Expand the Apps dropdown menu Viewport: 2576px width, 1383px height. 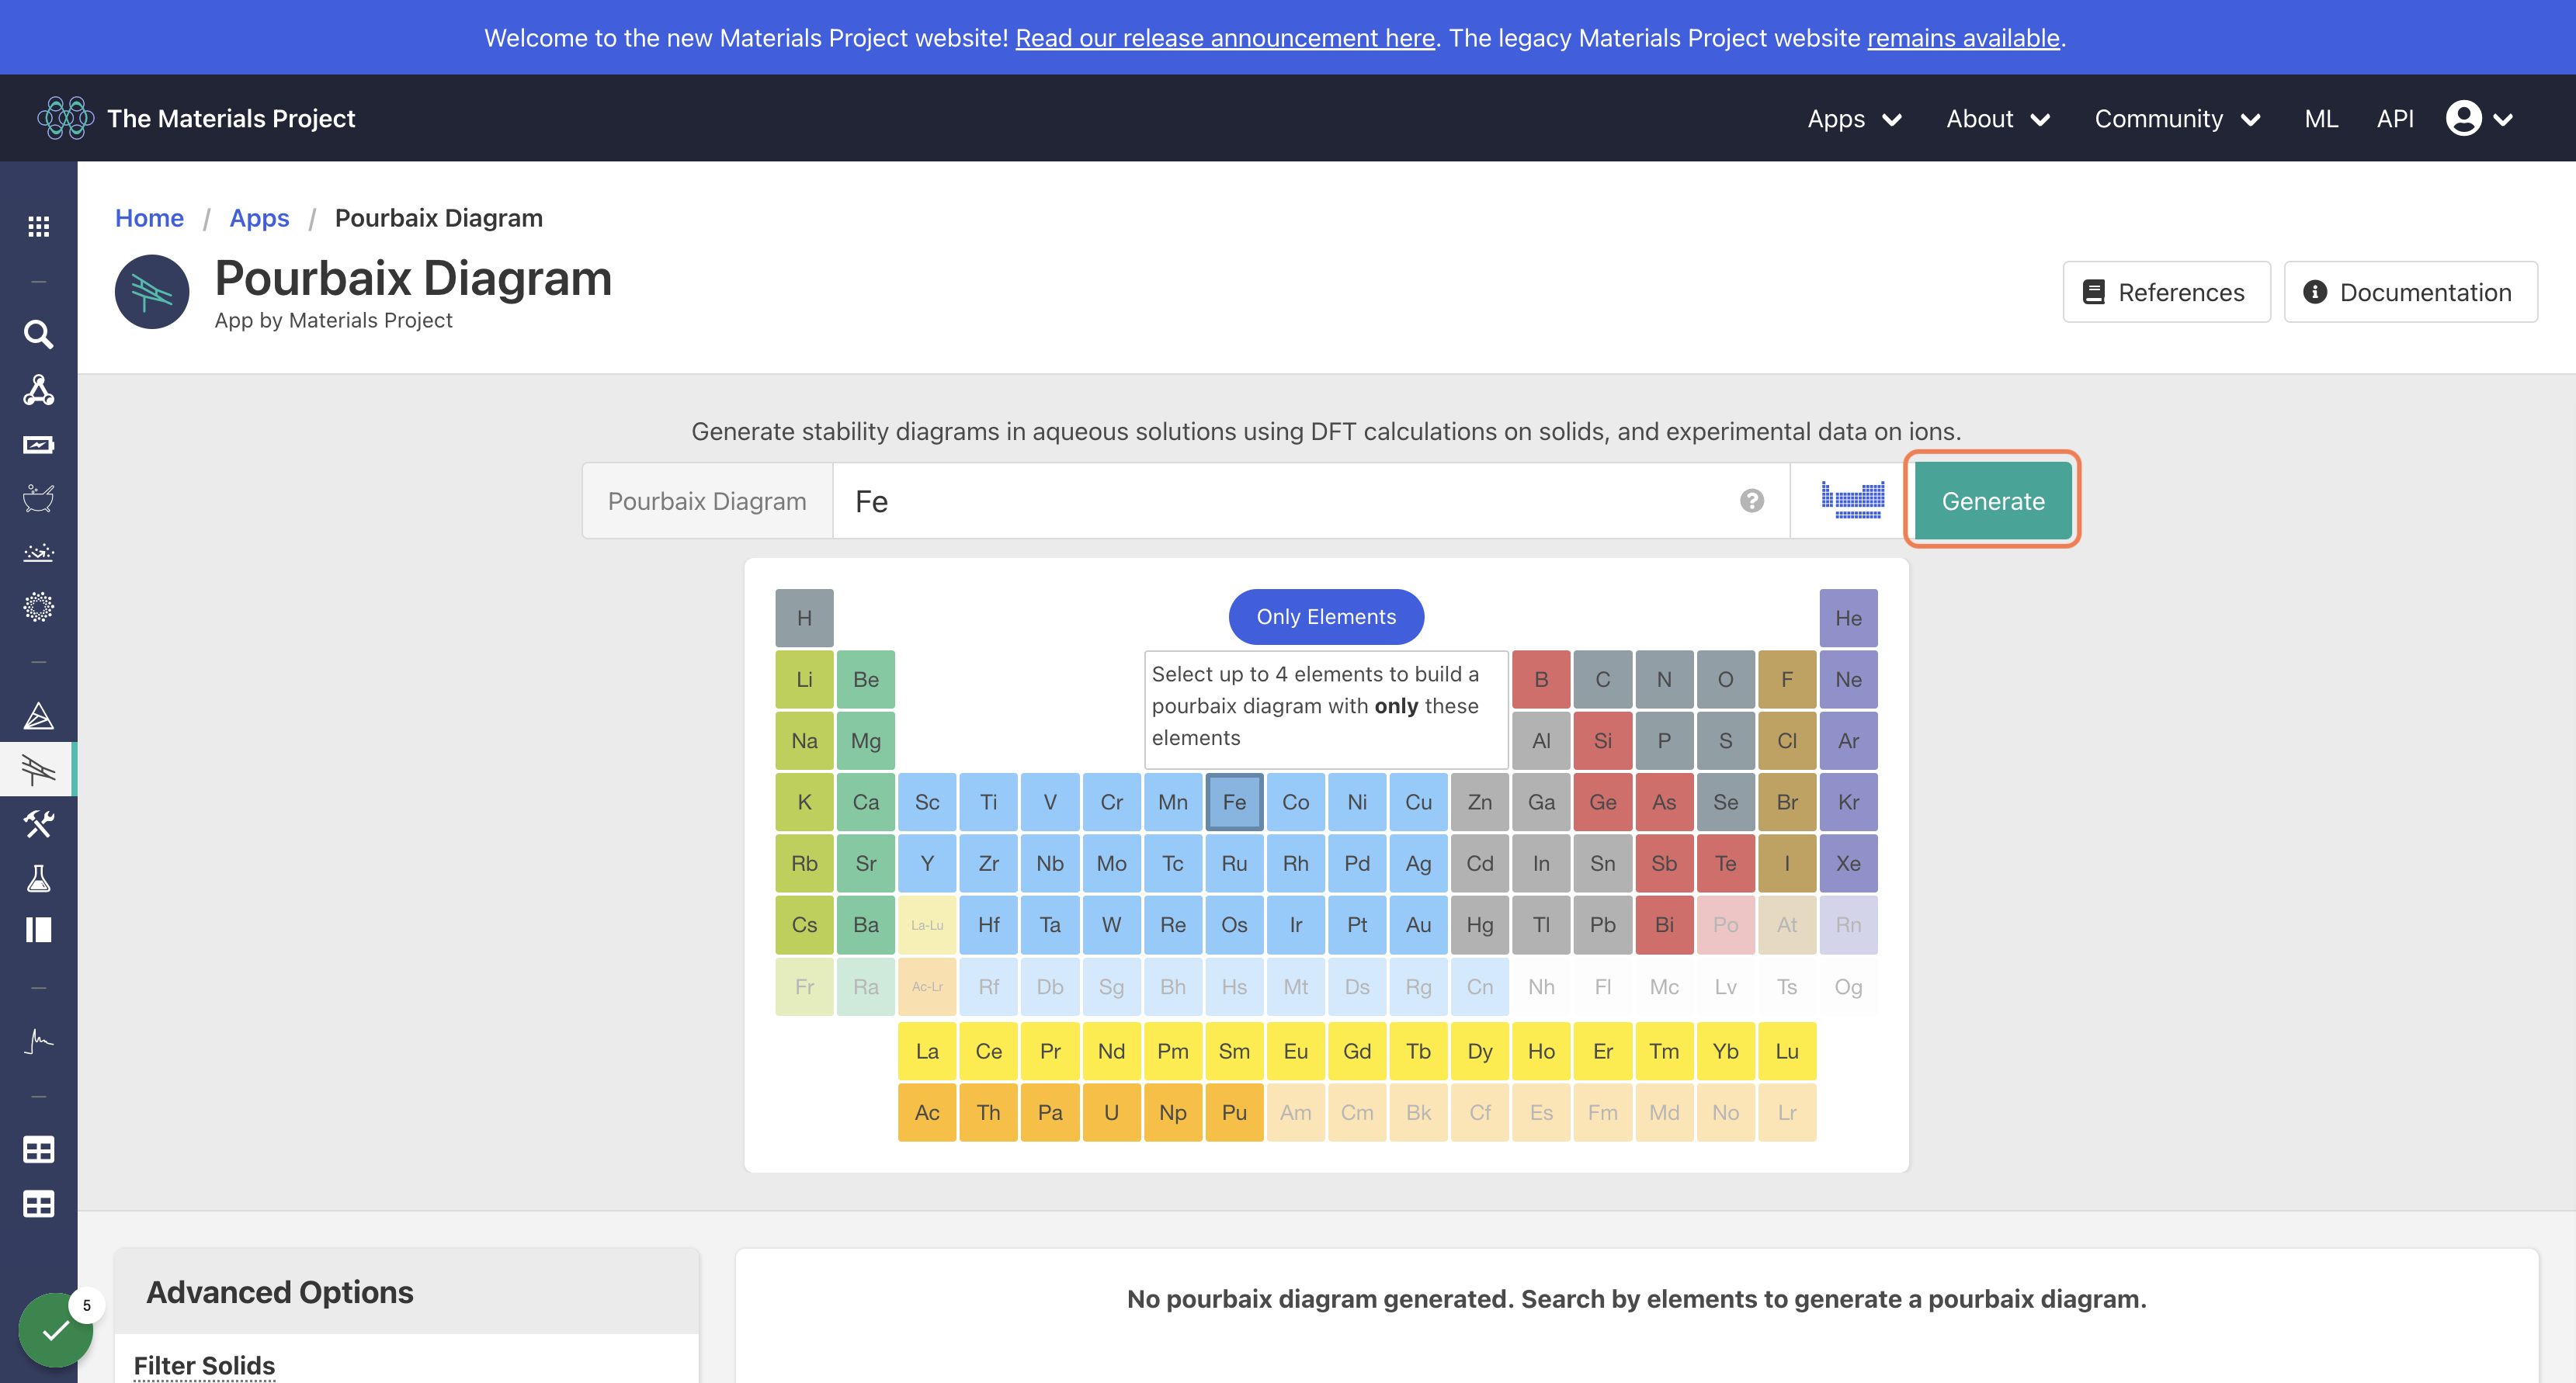pyautogui.click(x=1854, y=118)
